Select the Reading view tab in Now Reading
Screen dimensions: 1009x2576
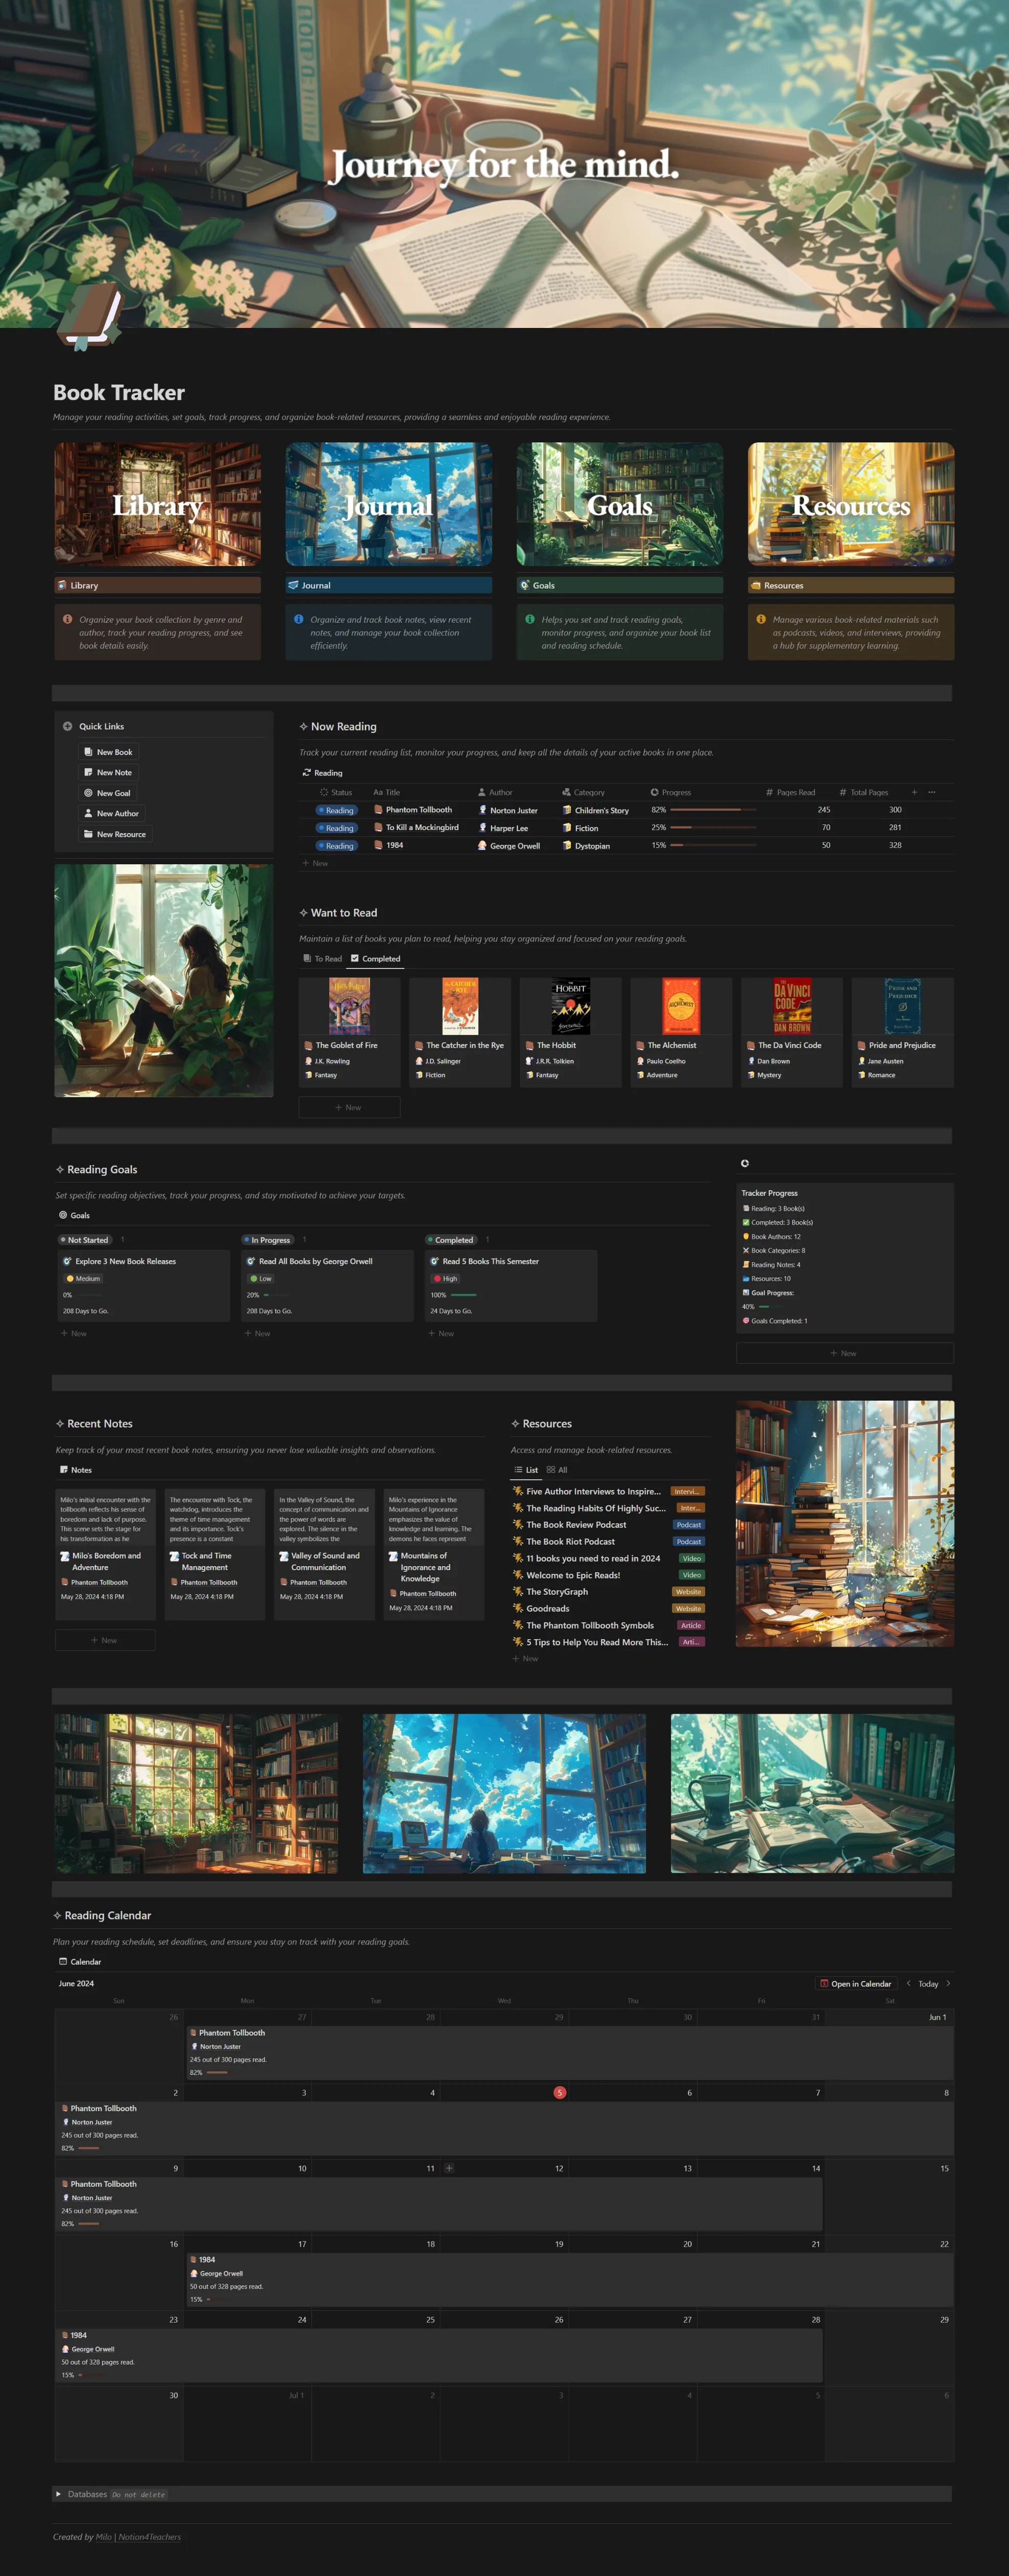322,773
